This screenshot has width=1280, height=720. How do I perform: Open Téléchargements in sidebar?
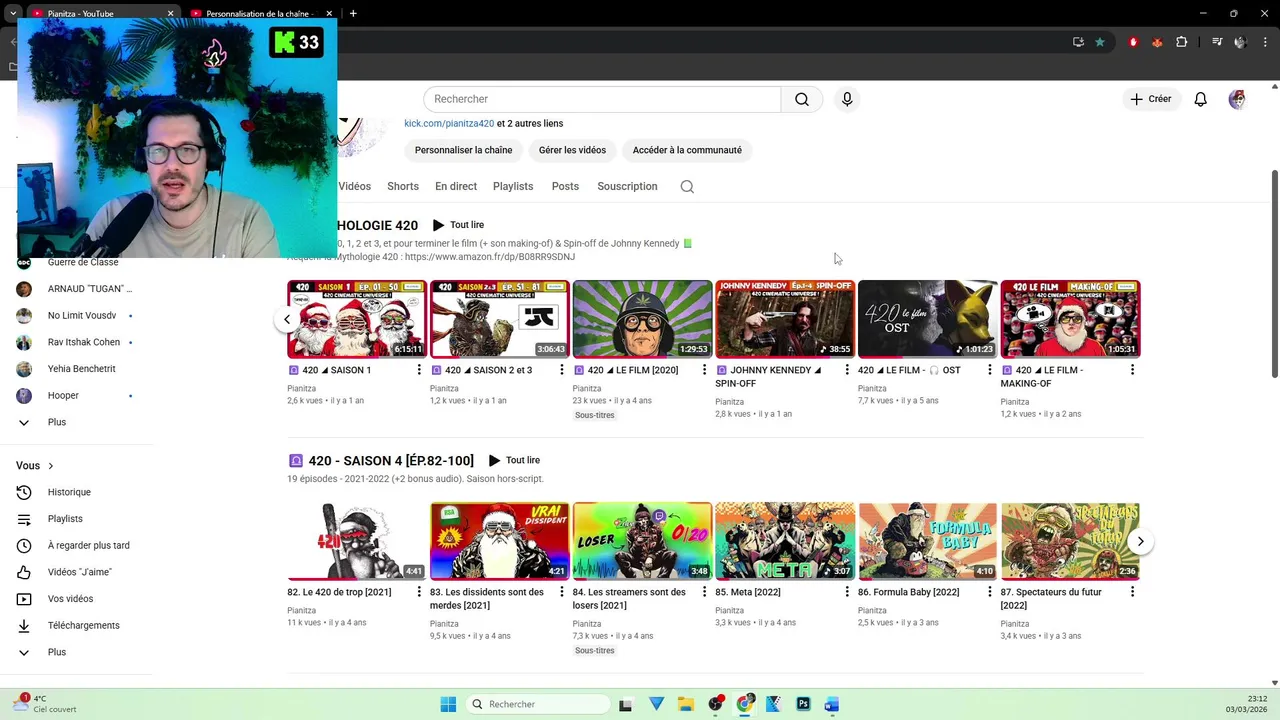point(83,625)
